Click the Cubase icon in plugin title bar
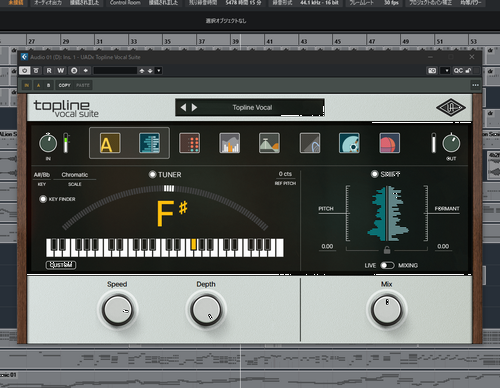The image size is (500, 388). tap(24, 57)
